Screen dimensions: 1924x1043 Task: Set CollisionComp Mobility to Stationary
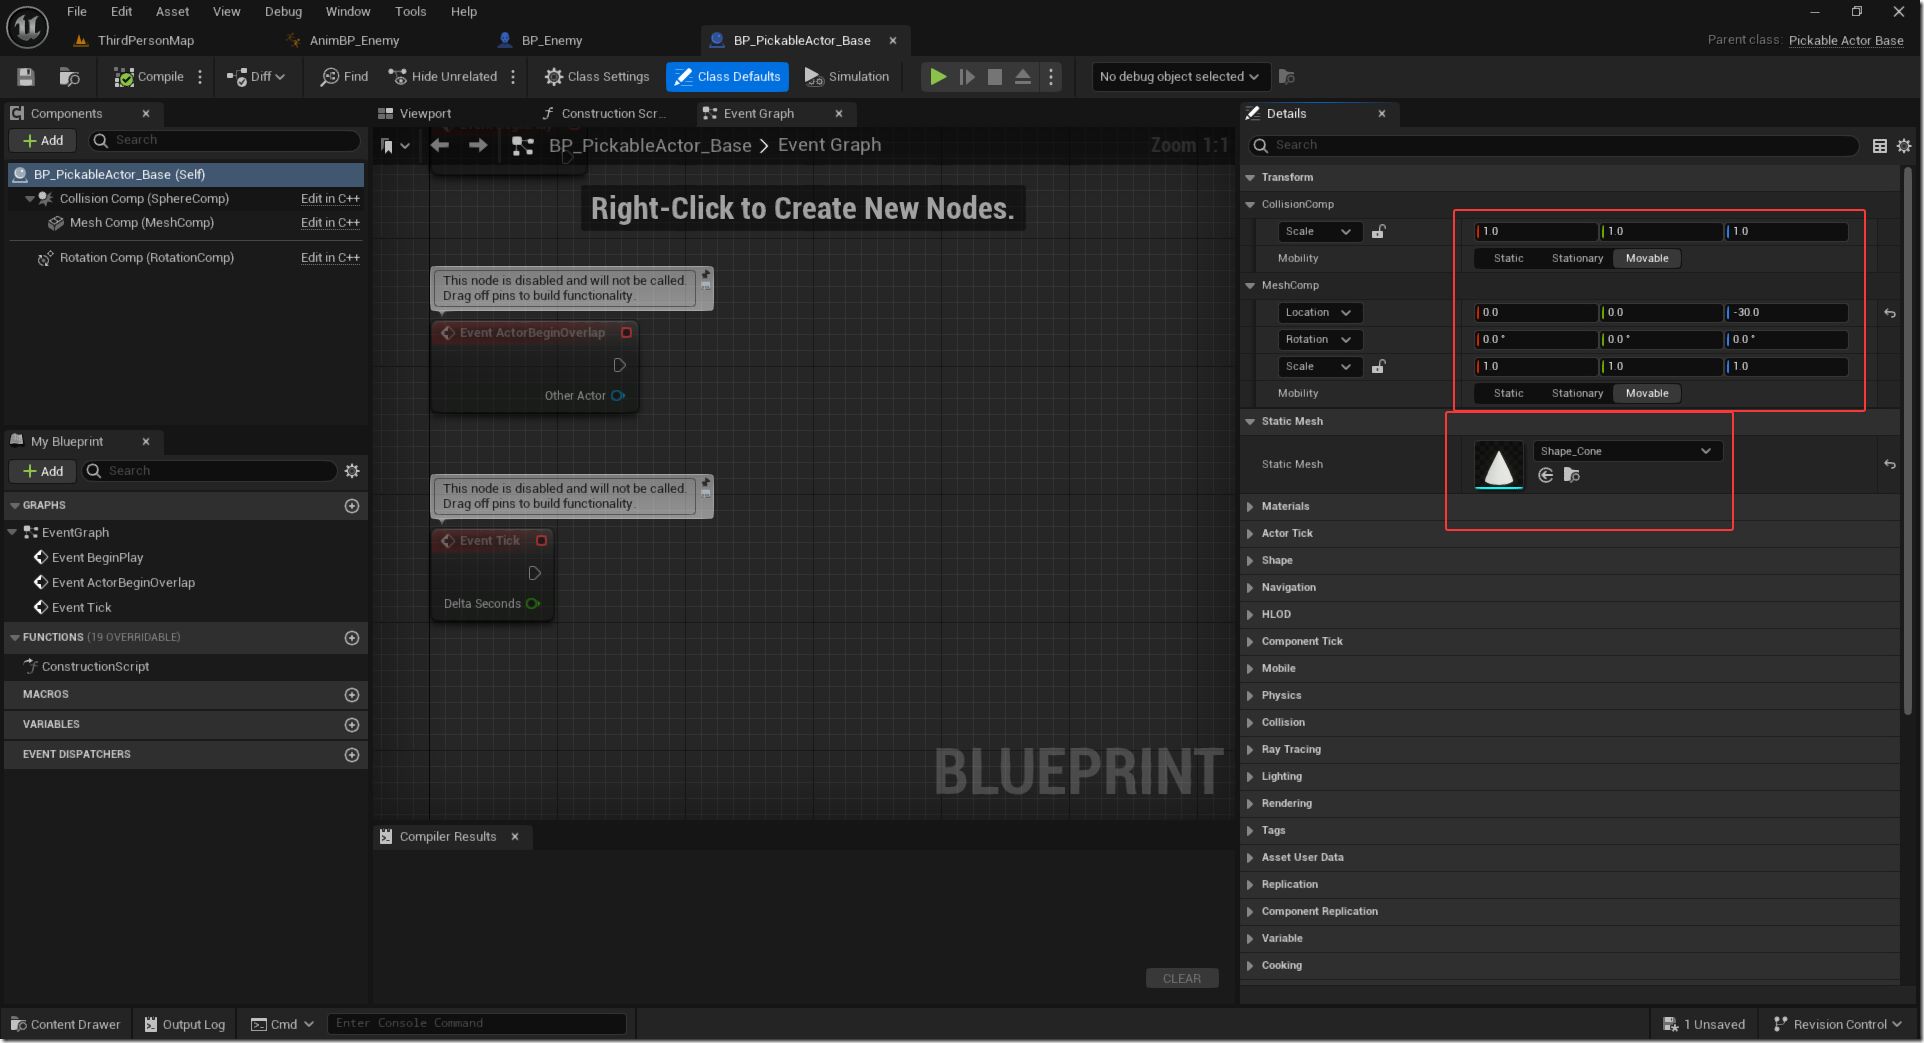[x=1577, y=259]
